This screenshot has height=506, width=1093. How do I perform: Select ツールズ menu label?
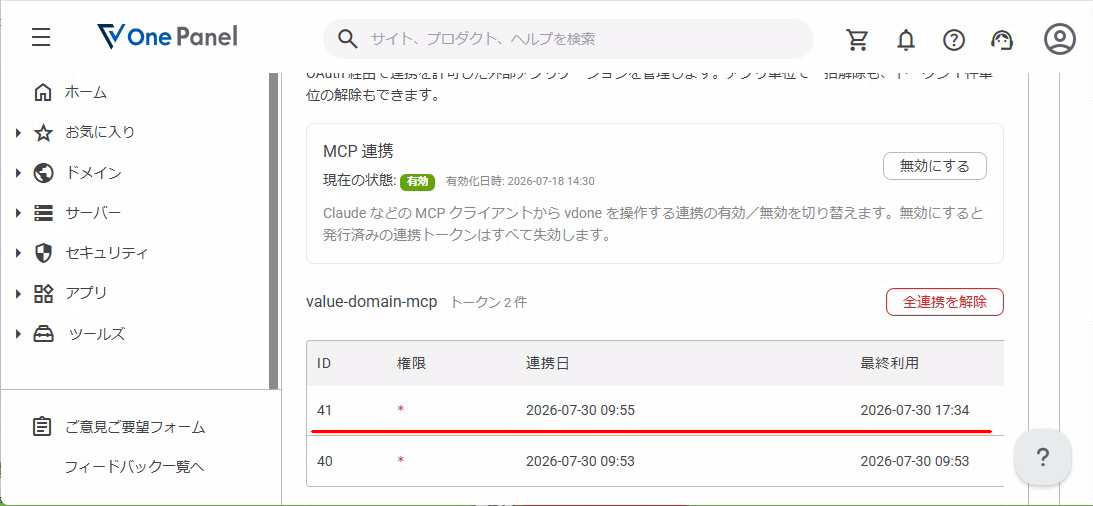click(97, 333)
